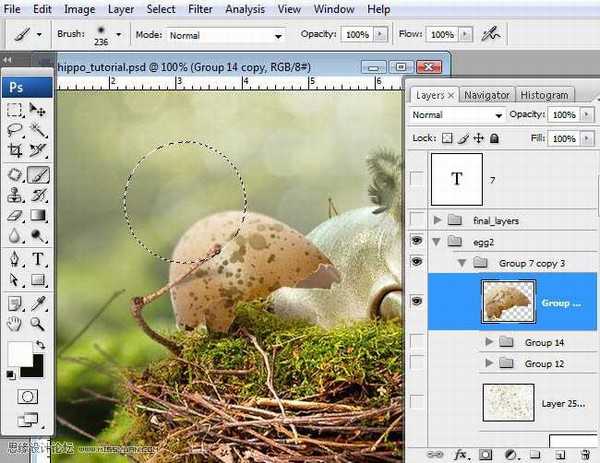Open the layer blend mode Normal dropdown
The image size is (600, 463).
(x=457, y=115)
